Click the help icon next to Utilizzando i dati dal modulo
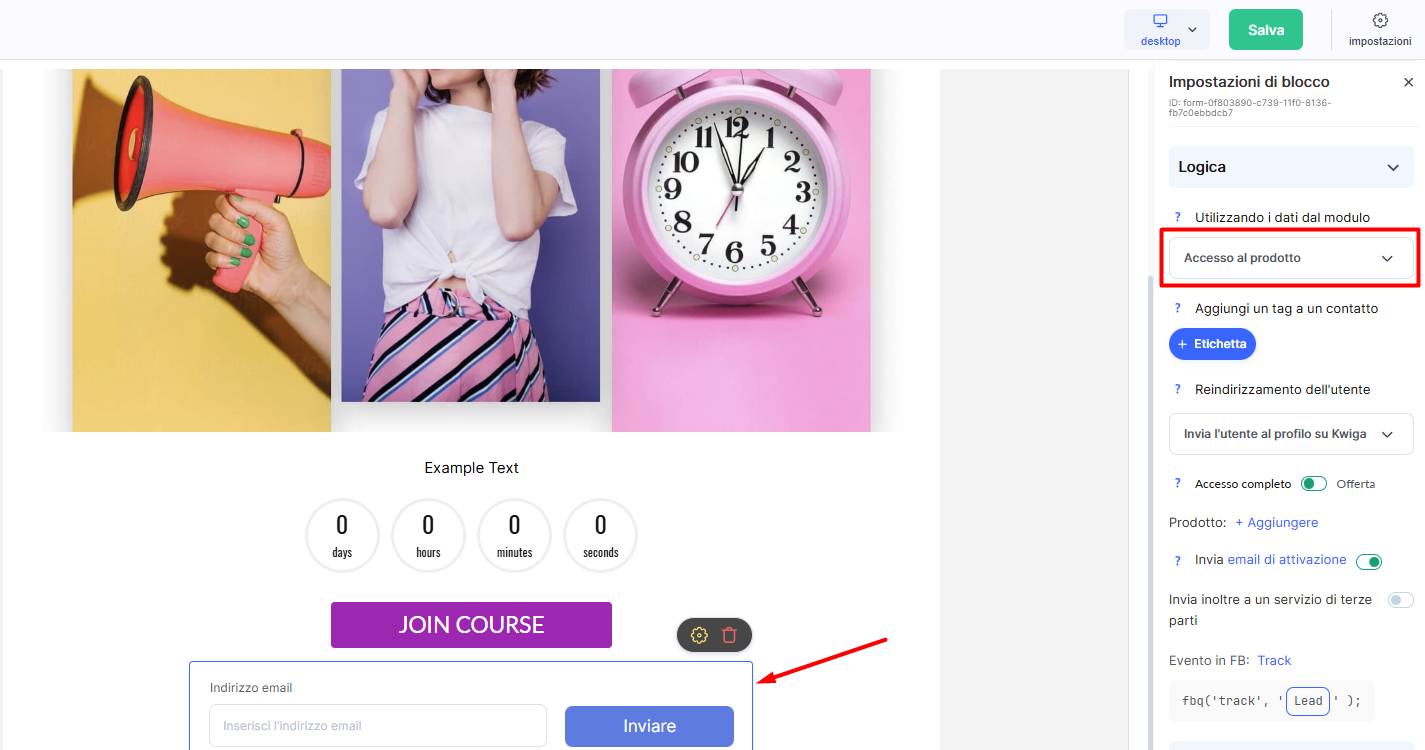 1178,217
